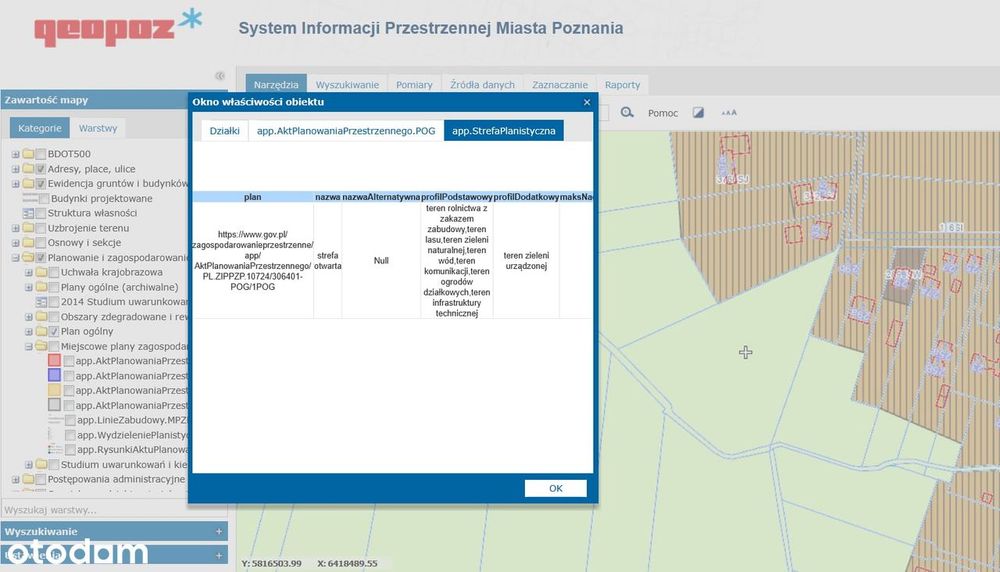Expand the Uzbrojenie terenu node
Image resolution: width=1000 pixels, height=572 pixels.
[15, 228]
